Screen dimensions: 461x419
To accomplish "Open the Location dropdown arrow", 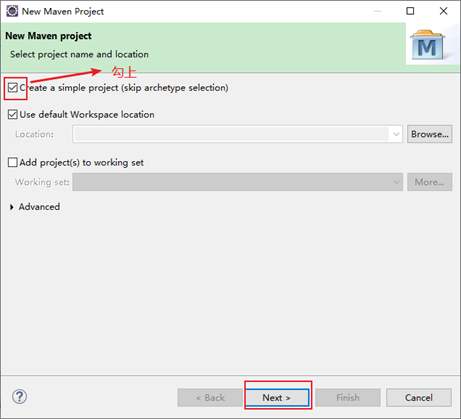I will pos(396,134).
